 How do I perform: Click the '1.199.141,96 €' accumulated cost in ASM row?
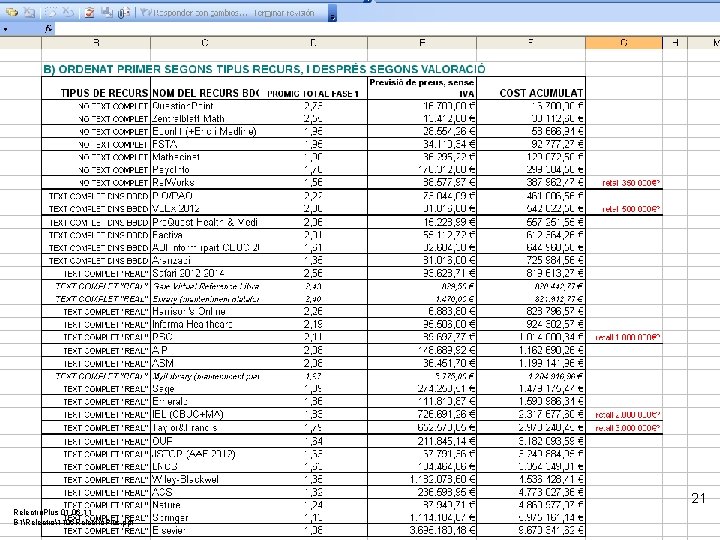click(x=531, y=363)
